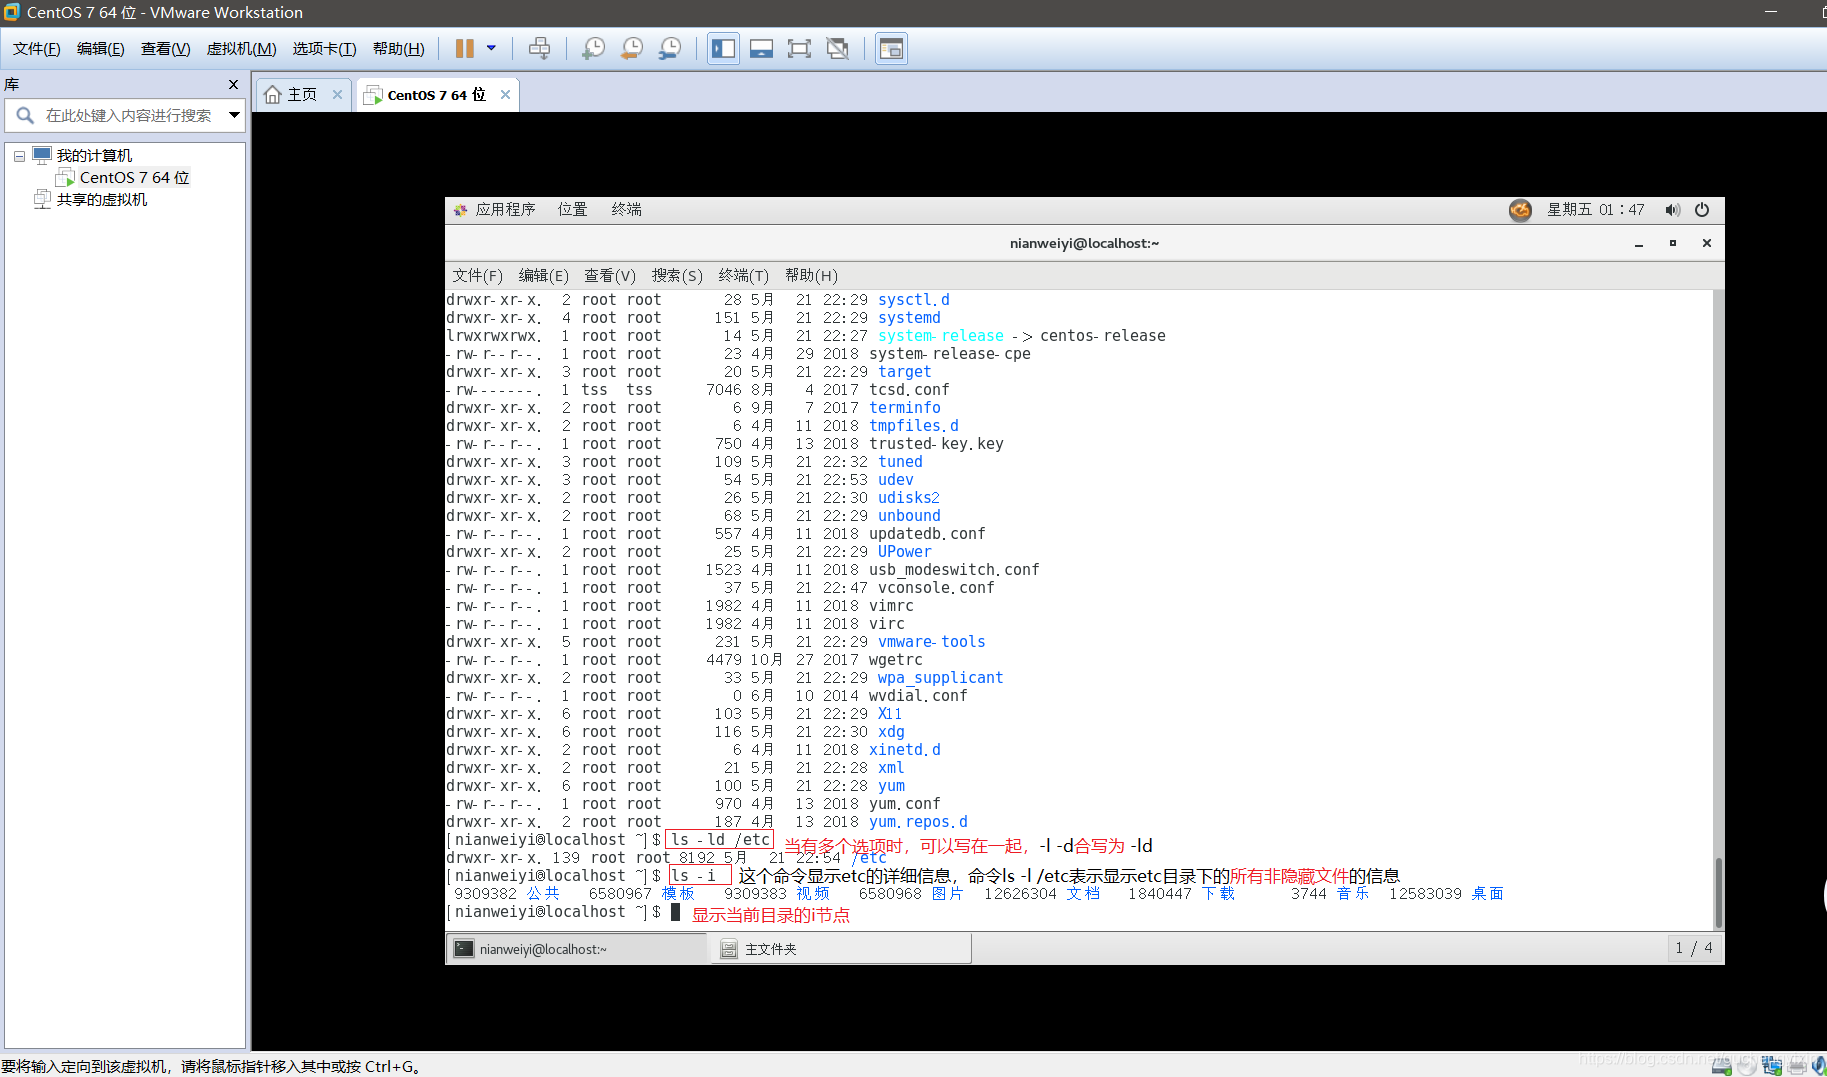Open the terminal 编辑(E) menu

point(543,276)
